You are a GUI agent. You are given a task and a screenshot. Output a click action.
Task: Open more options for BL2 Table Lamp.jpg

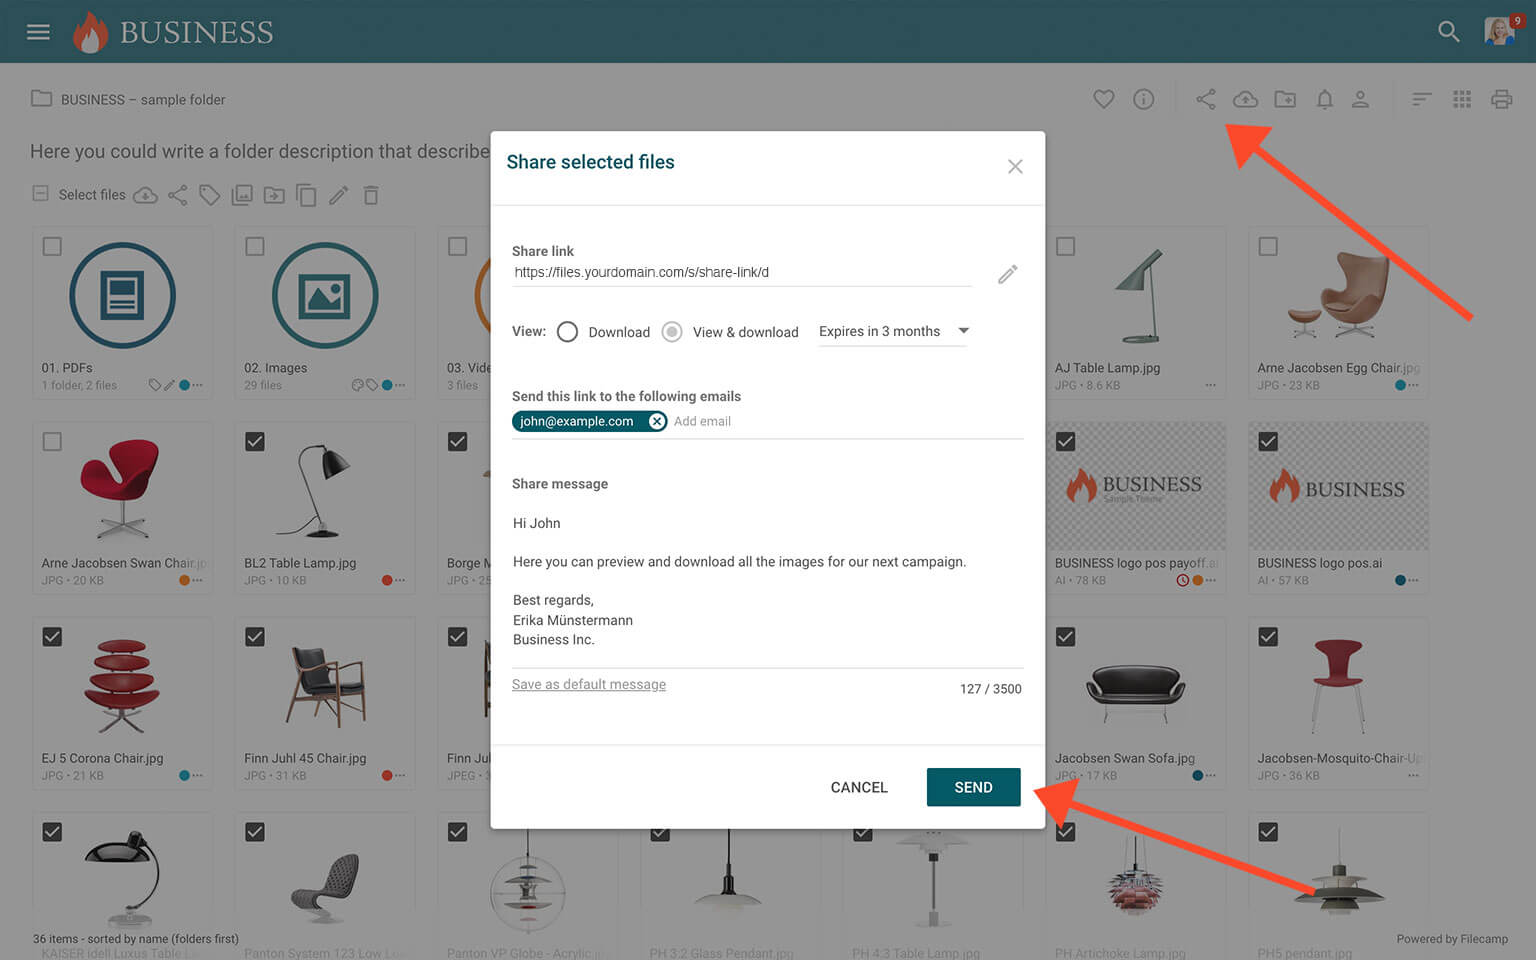coord(400,580)
